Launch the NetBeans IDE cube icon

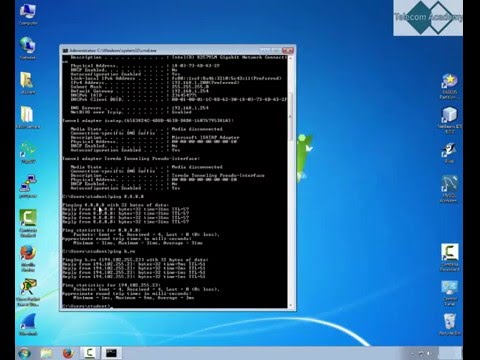[x=449, y=120]
